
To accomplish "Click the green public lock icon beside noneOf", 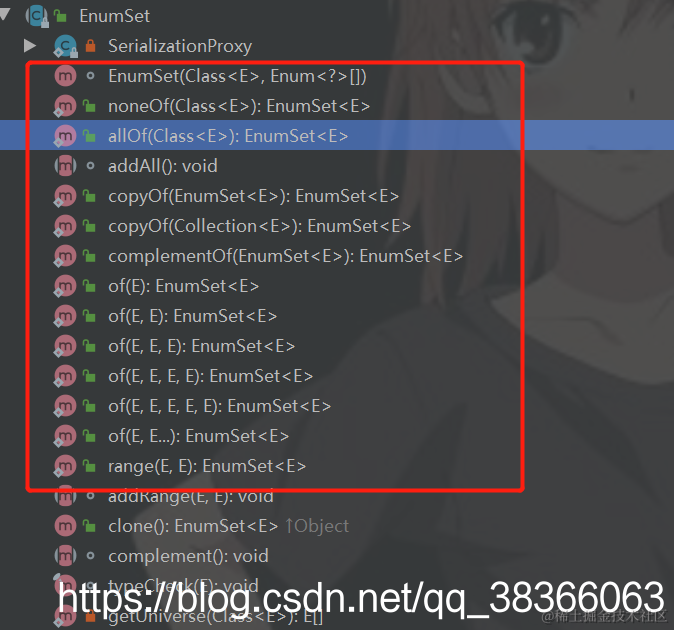I will [89, 106].
